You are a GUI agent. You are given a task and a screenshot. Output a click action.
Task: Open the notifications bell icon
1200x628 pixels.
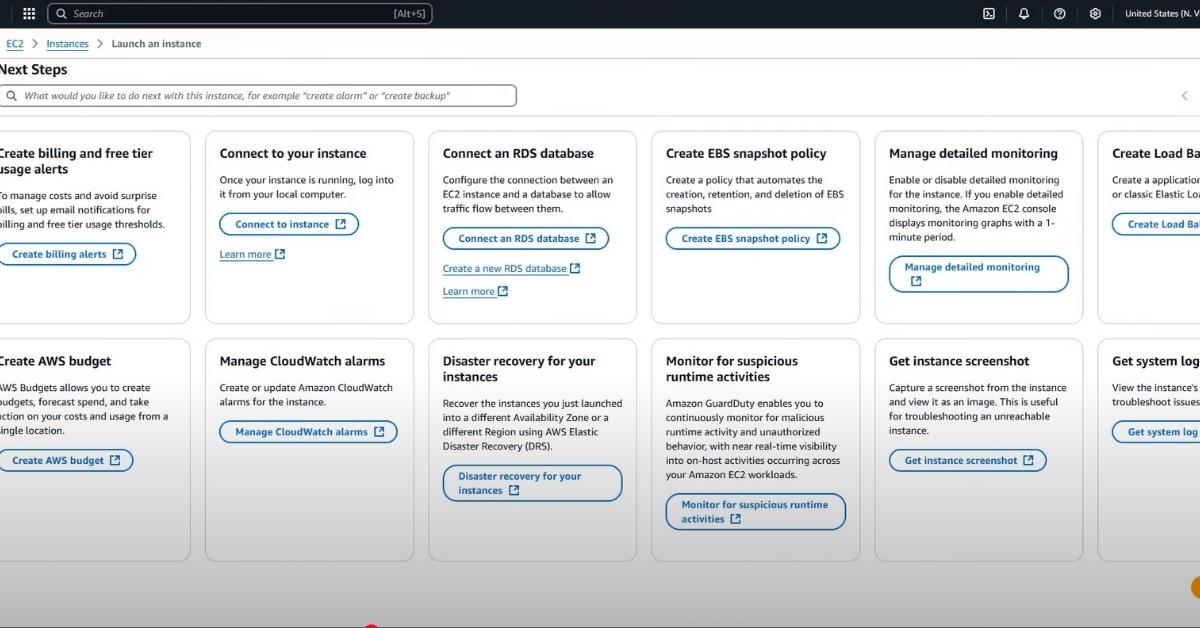[x=1024, y=14]
